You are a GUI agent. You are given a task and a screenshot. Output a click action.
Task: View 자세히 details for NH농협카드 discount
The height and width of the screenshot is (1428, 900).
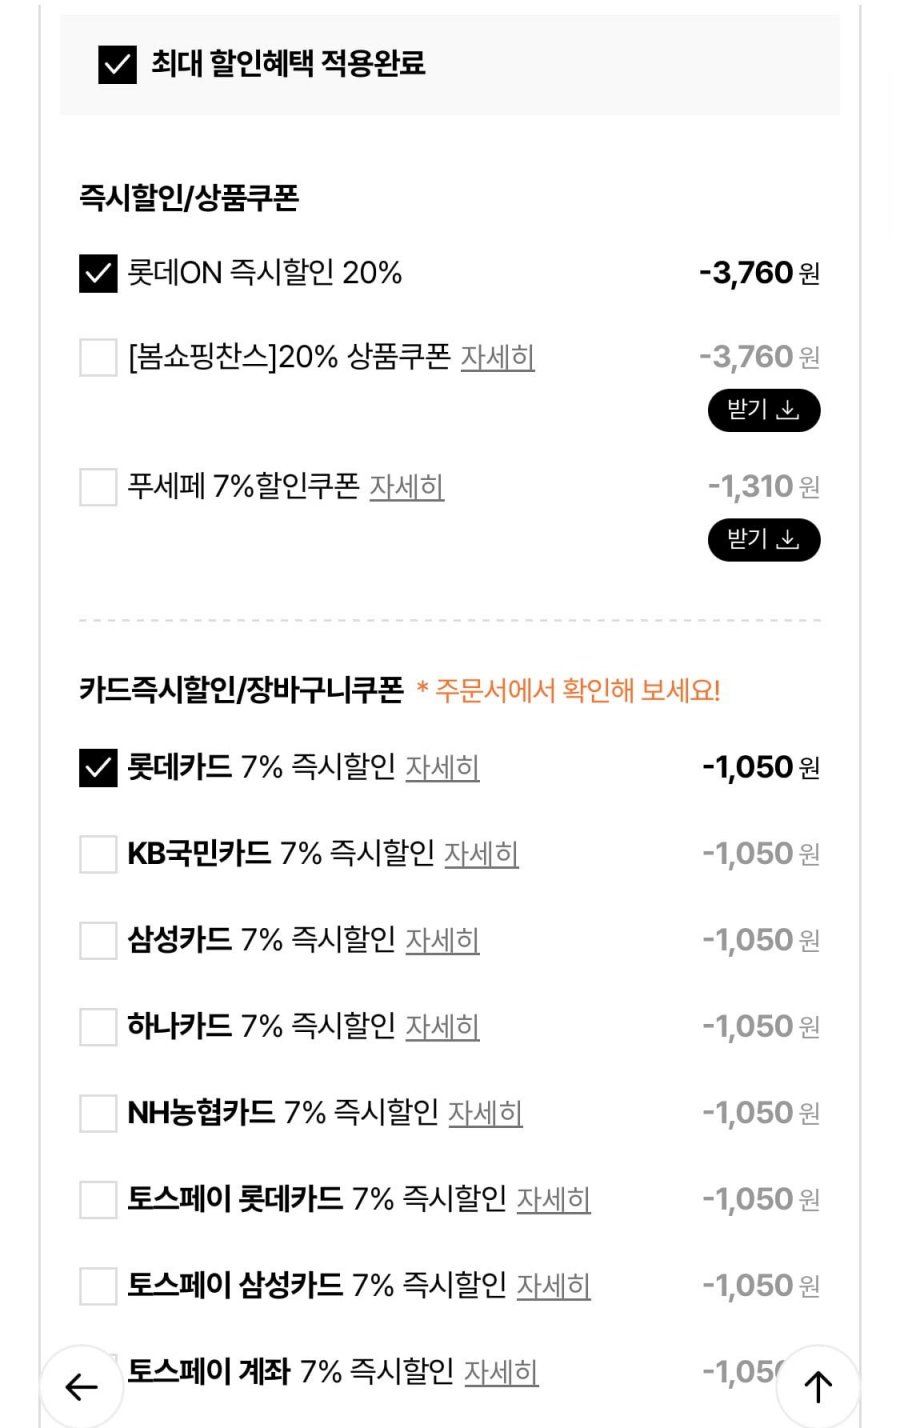point(485,1113)
